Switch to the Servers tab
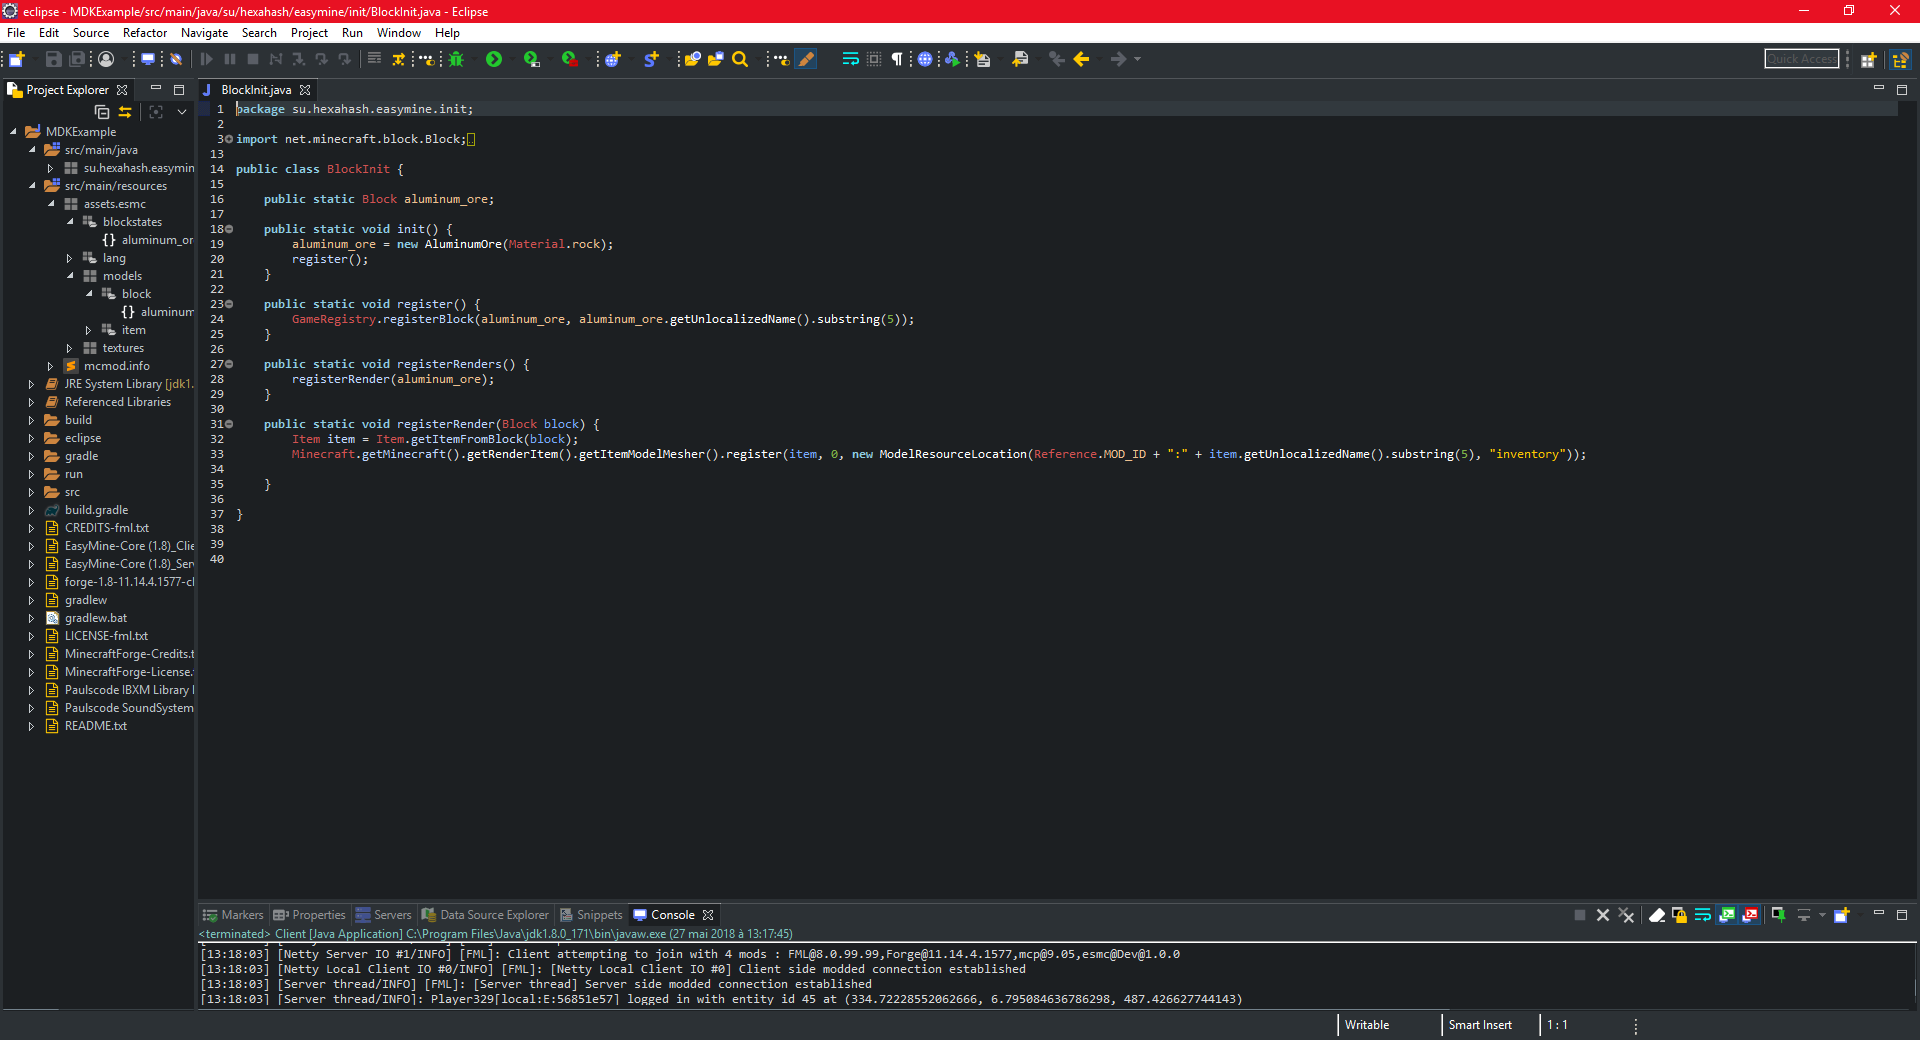This screenshot has height=1040, width=1920. (383, 915)
